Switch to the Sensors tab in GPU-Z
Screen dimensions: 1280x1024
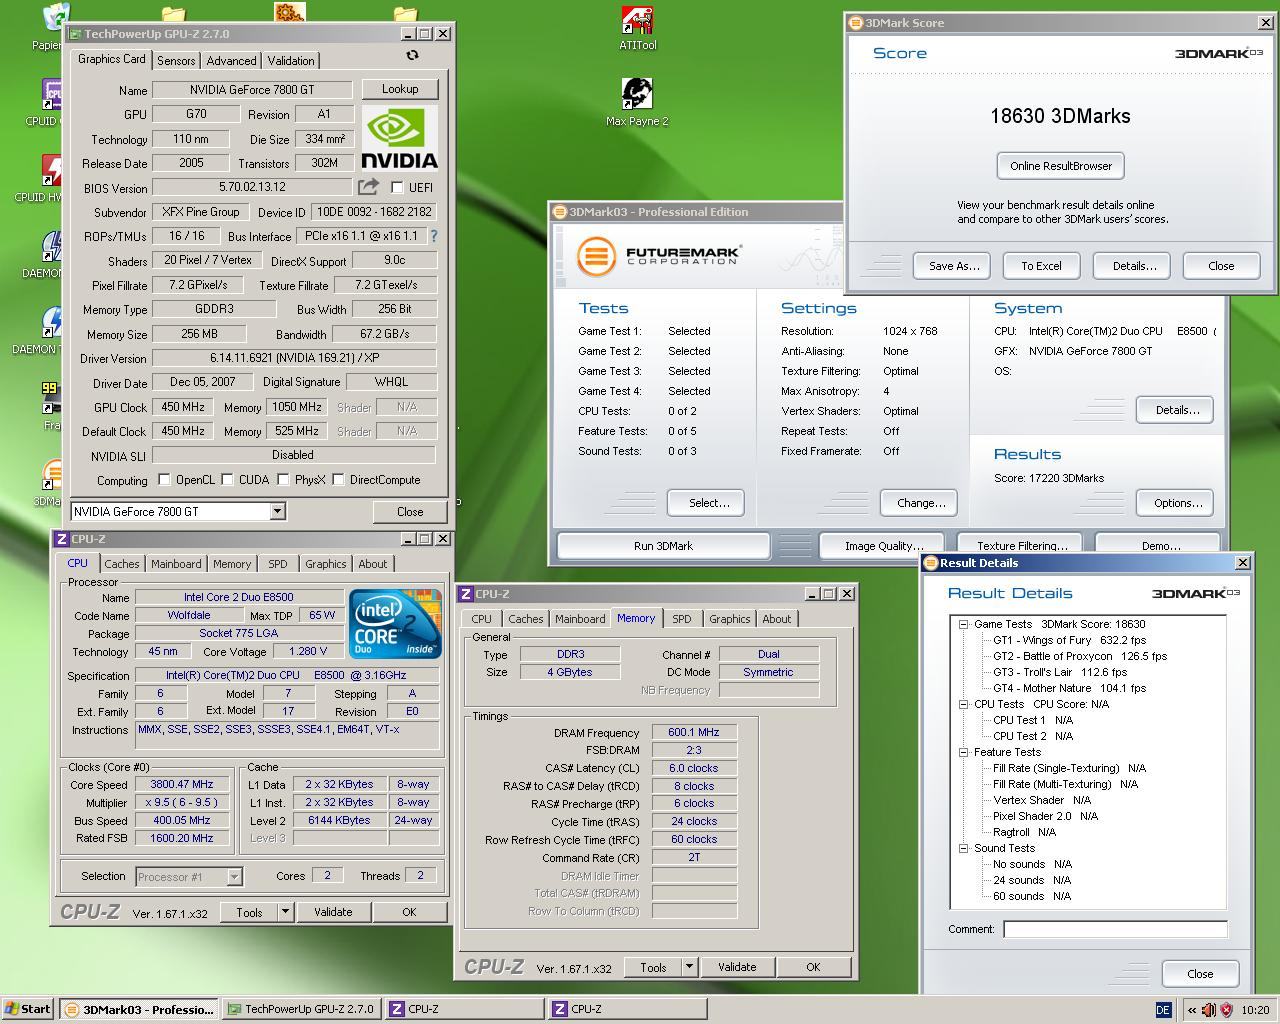pos(176,61)
